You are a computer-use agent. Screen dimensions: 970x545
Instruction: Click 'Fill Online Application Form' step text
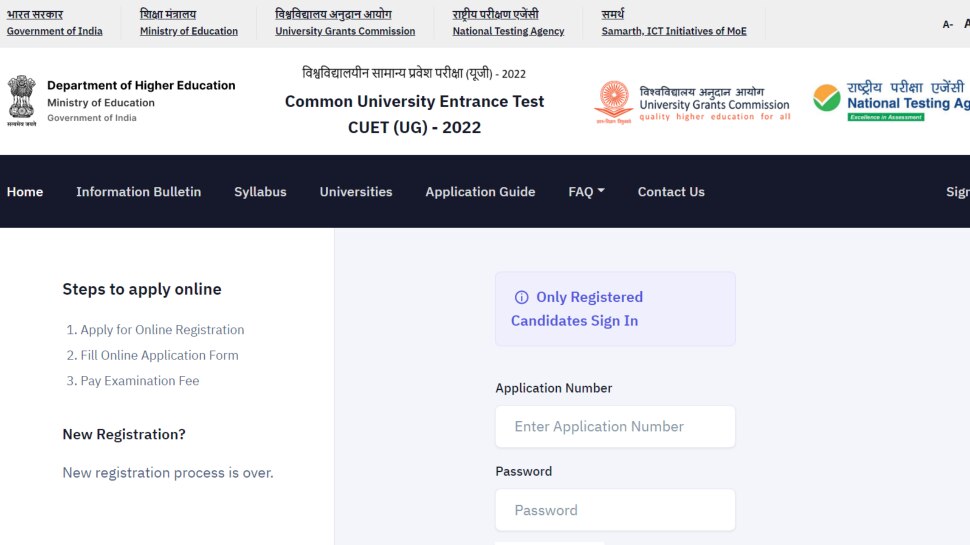[159, 355]
